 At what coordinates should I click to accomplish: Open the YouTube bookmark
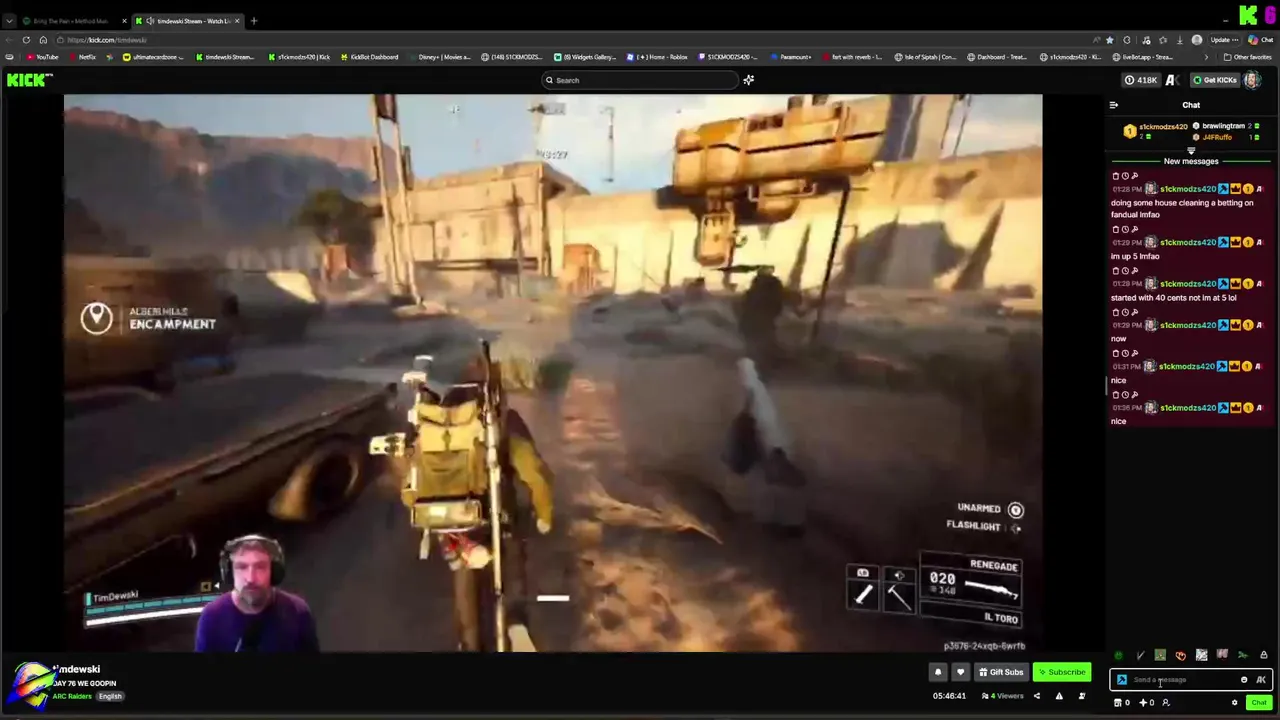[x=42, y=57]
